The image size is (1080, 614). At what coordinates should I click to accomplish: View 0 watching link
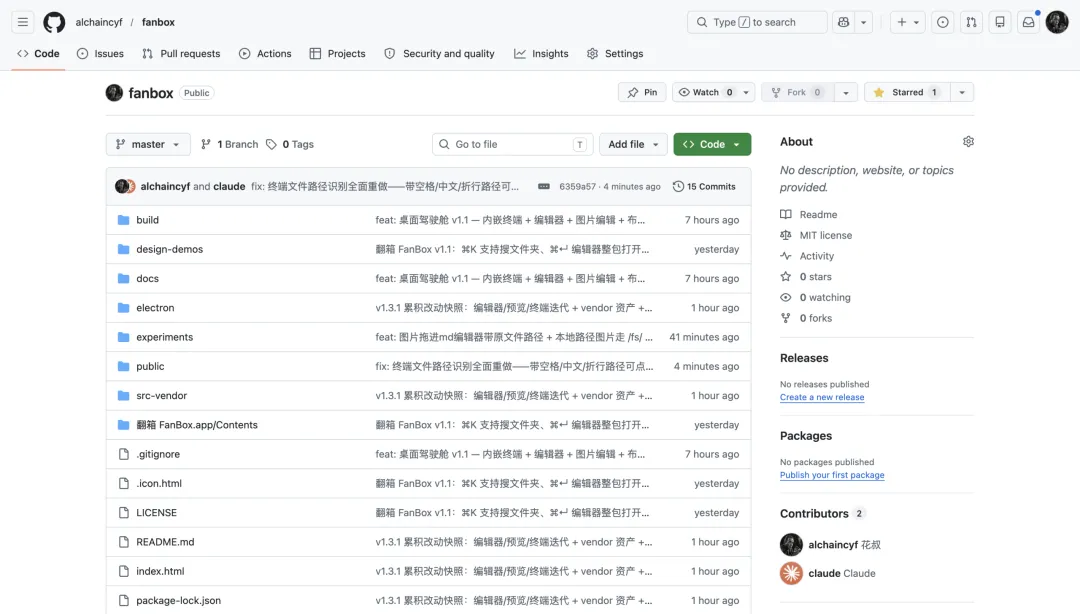(x=816, y=297)
